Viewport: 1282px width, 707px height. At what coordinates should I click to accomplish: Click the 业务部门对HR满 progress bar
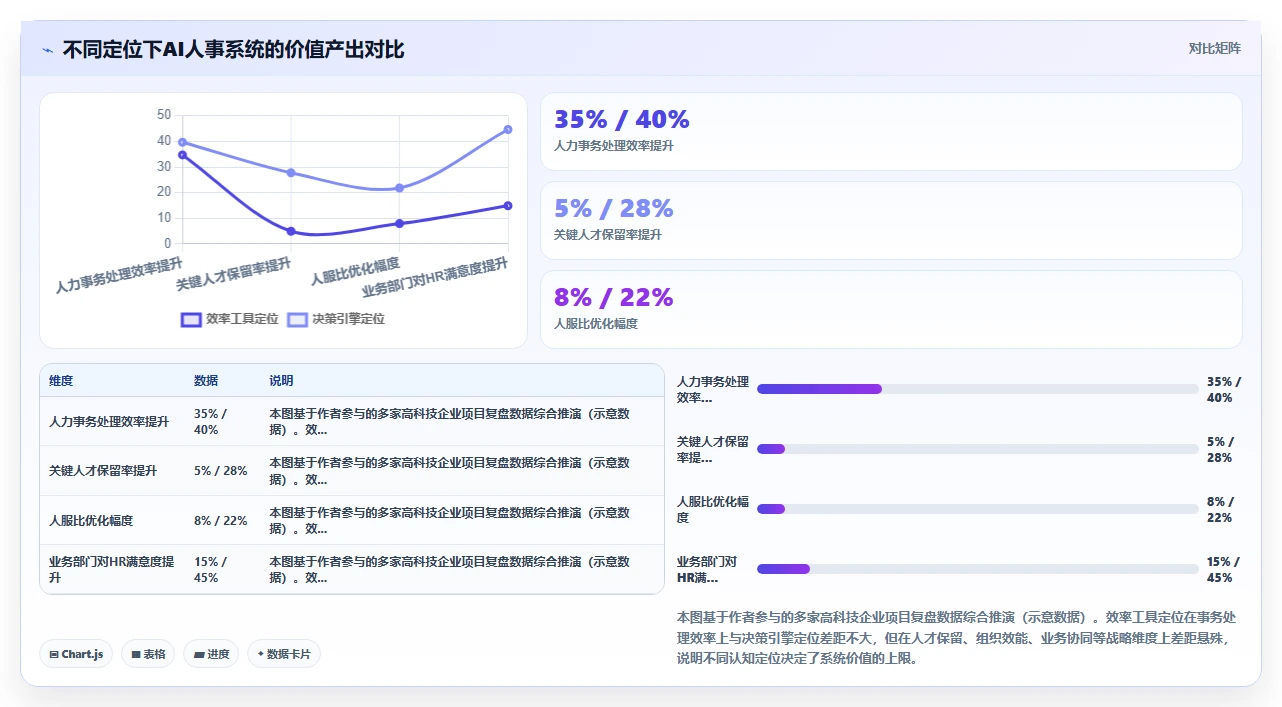(977, 569)
